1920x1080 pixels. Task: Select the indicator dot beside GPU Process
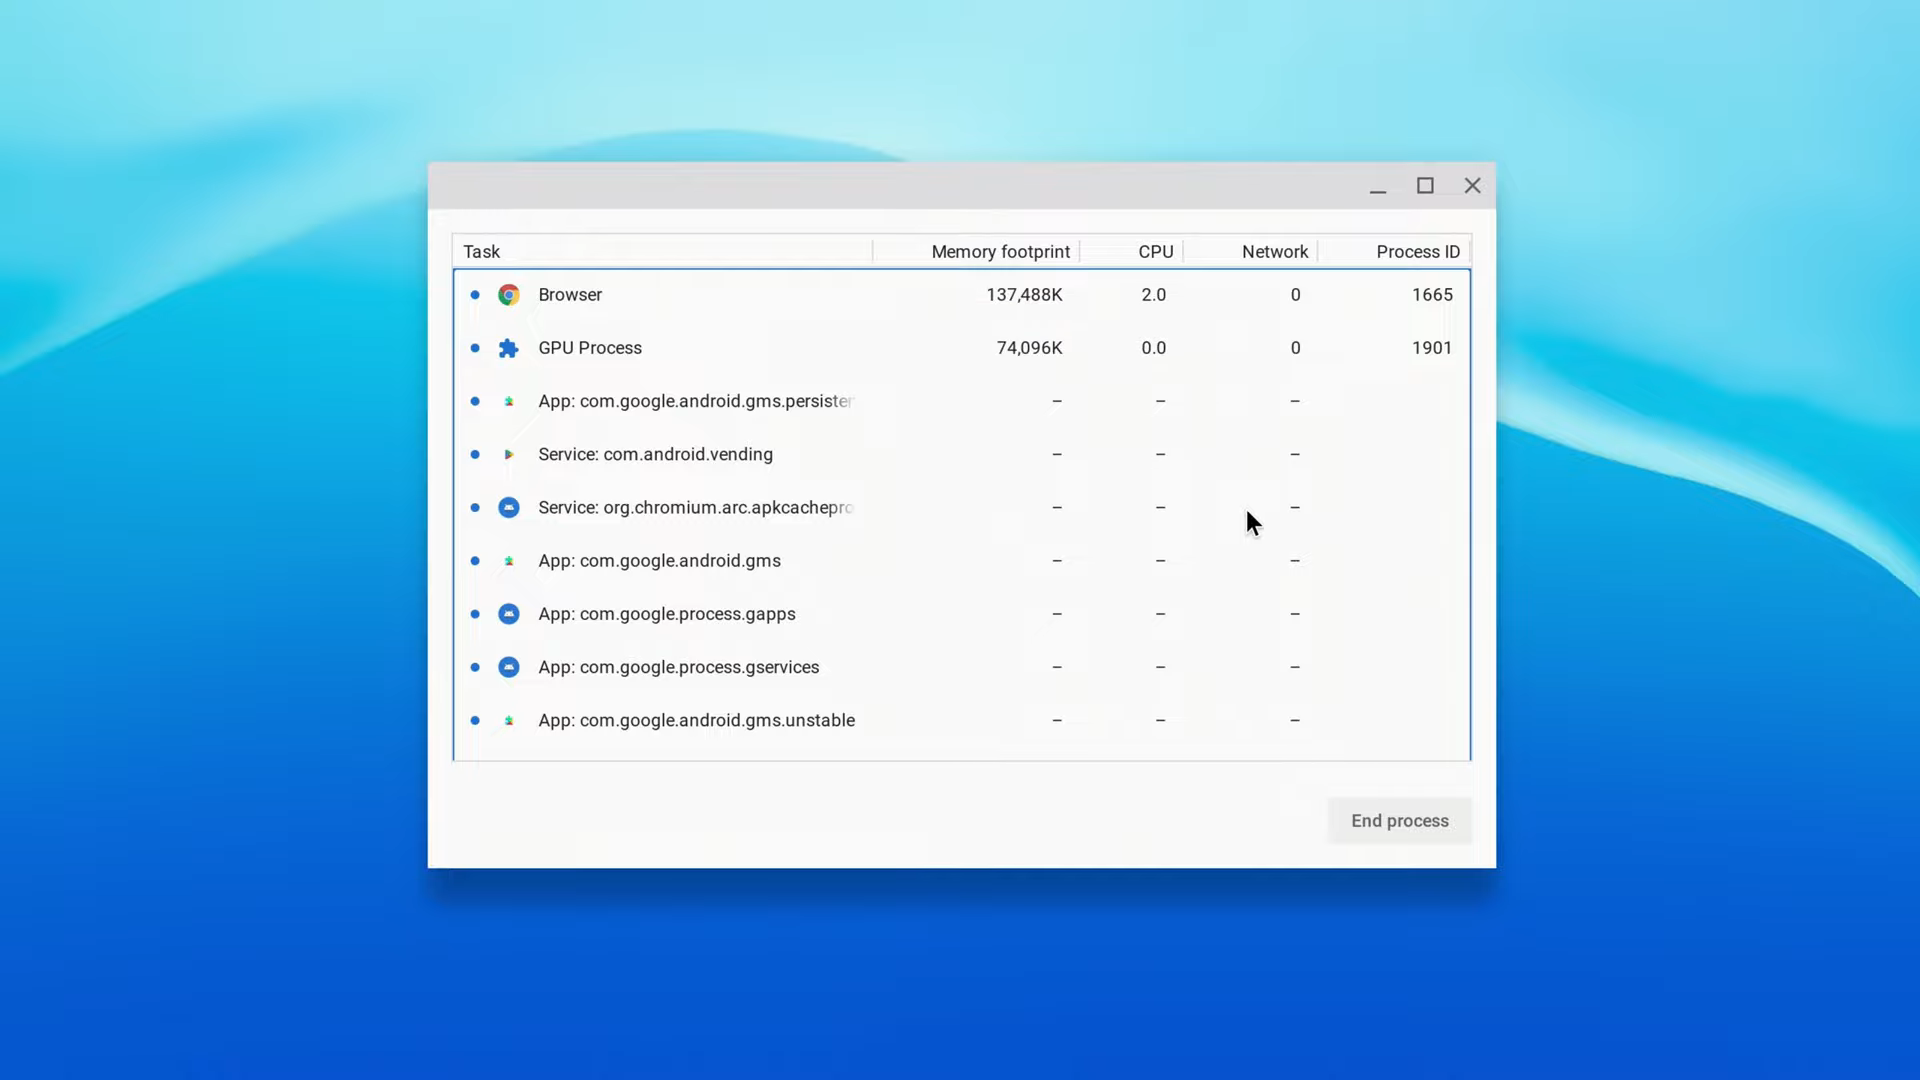pyautogui.click(x=474, y=347)
